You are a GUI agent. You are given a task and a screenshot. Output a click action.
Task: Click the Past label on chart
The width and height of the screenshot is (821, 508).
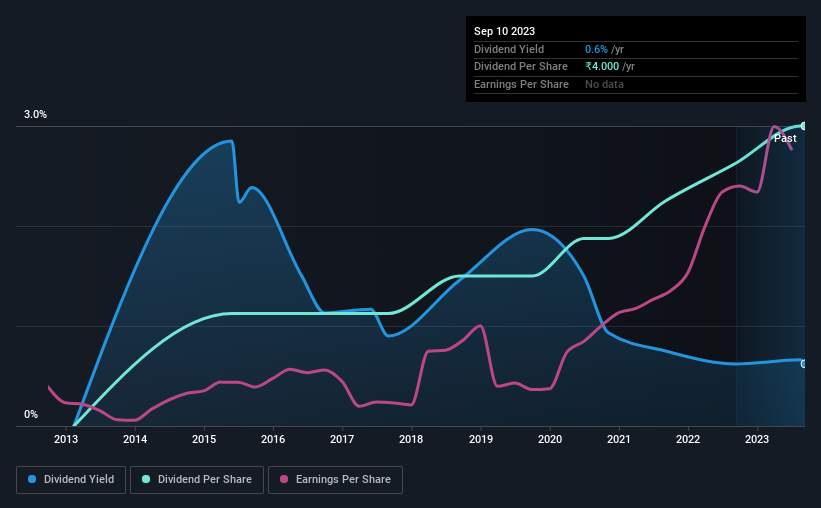[785, 138]
